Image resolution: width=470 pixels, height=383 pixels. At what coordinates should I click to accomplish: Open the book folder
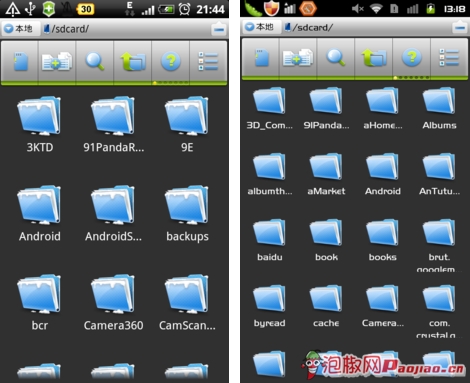click(326, 240)
